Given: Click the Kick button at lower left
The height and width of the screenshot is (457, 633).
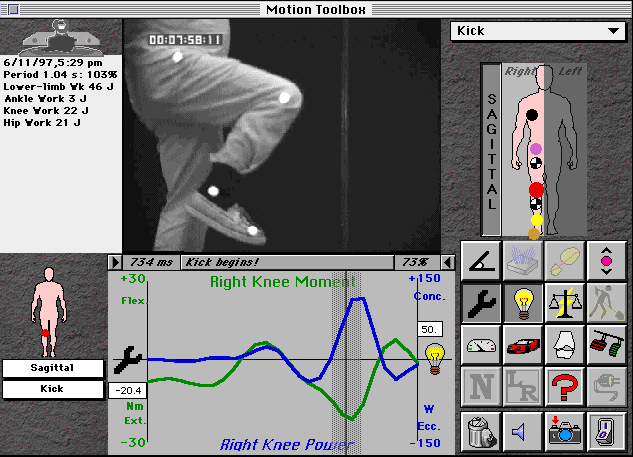Looking at the screenshot, I should click(x=51, y=388).
